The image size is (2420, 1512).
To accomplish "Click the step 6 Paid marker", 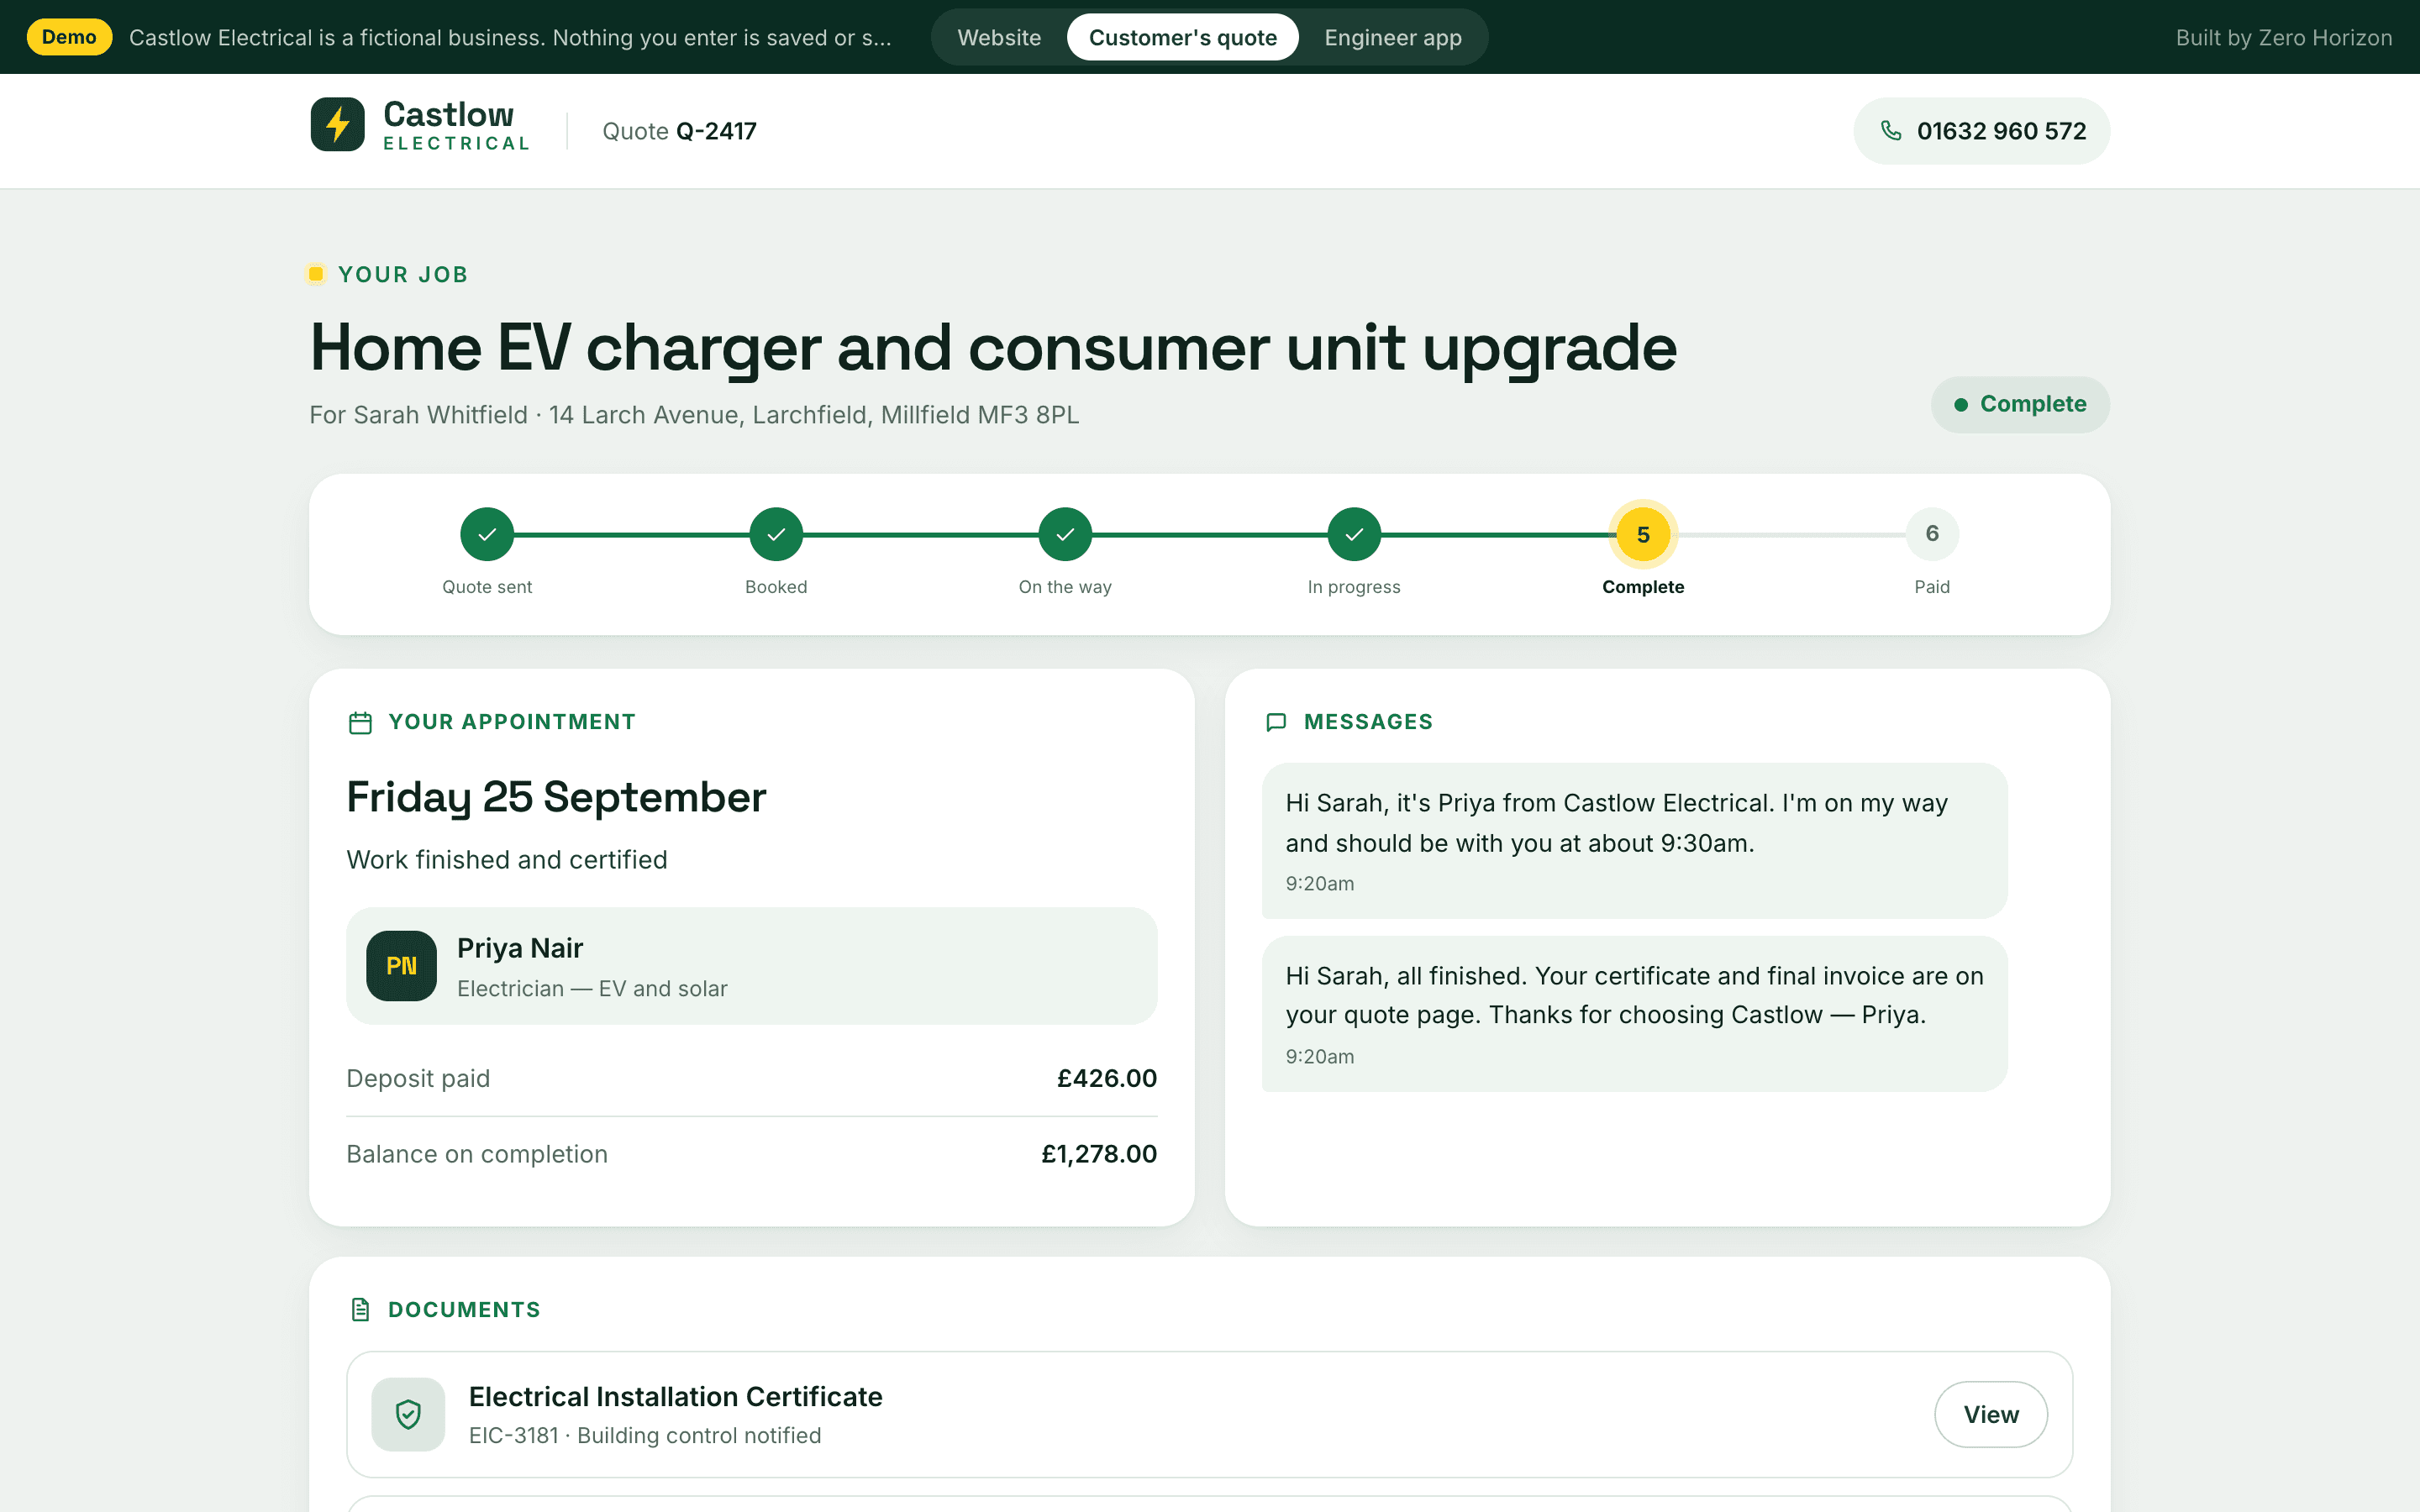I will [1932, 534].
